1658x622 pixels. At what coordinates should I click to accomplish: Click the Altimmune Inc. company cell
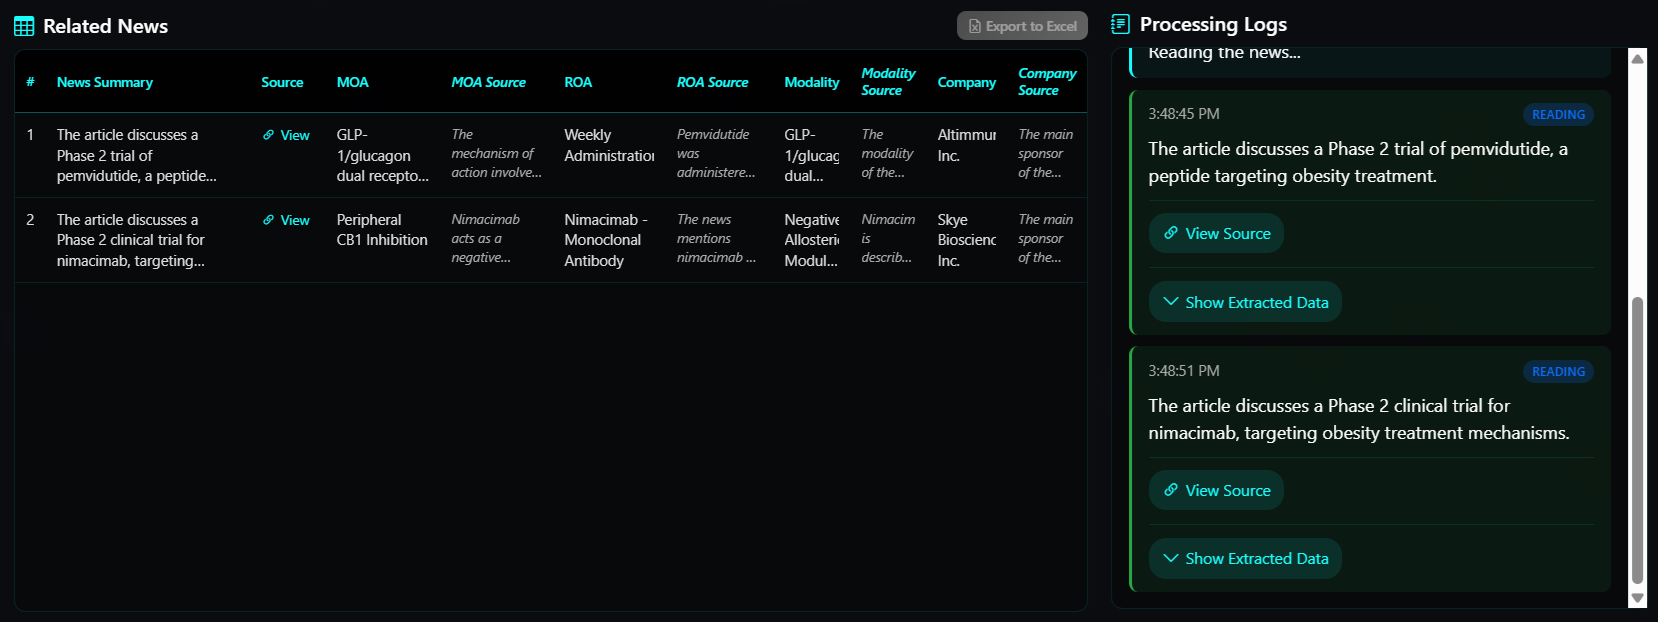click(967, 145)
